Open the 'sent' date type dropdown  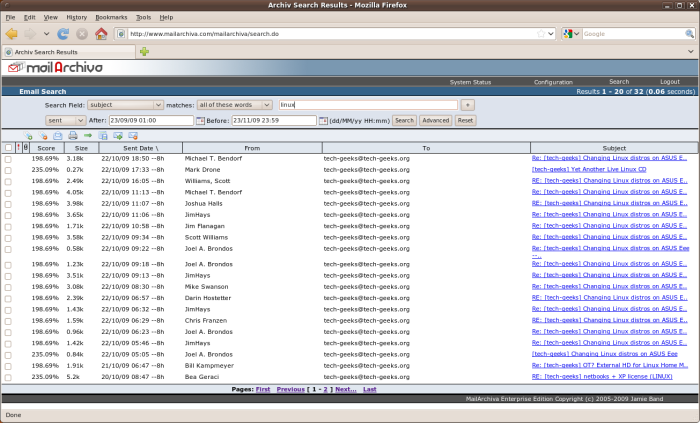tap(65, 120)
